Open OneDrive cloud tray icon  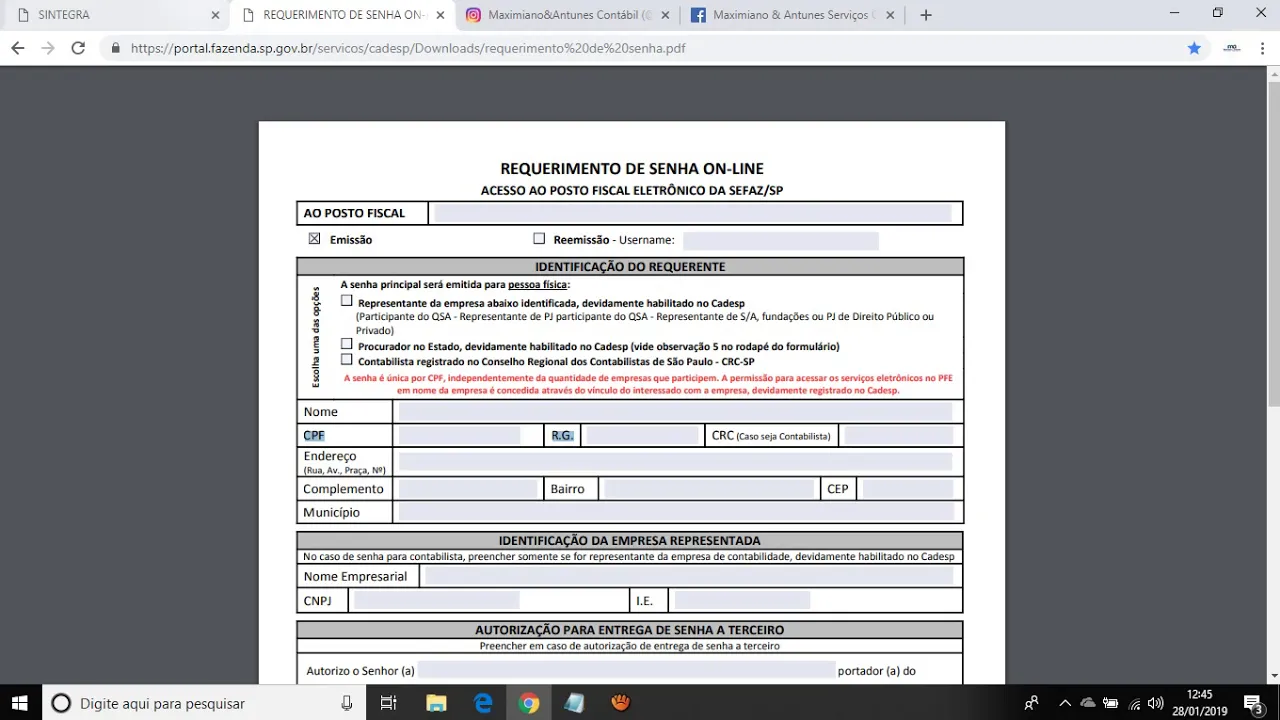1088,703
